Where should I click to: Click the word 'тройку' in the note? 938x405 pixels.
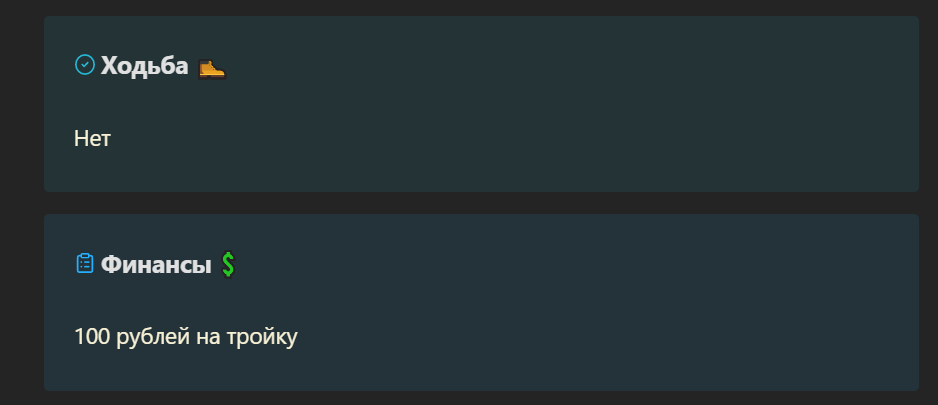click(x=262, y=338)
